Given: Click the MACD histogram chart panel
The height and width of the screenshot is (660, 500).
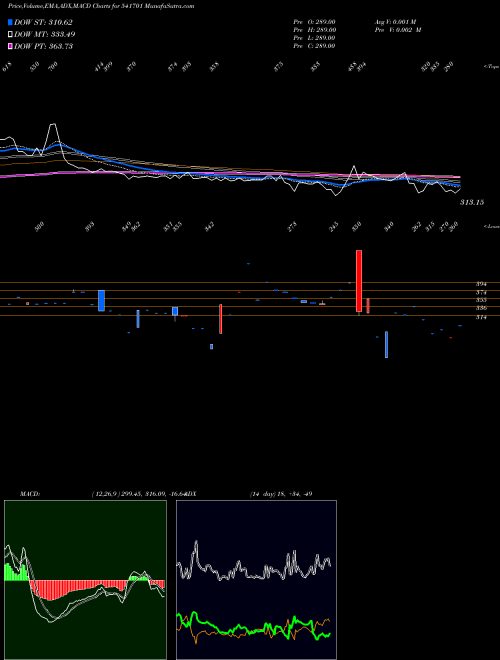Looking at the screenshot, I should pyautogui.click(x=85, y=580).
